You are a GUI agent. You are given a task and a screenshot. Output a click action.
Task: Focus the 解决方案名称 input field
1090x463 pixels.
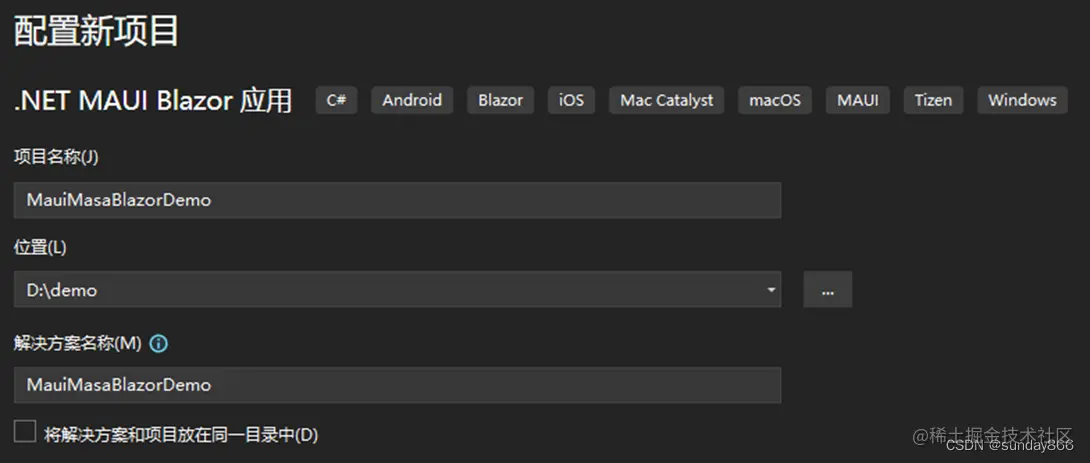click(x=398, y=385)
